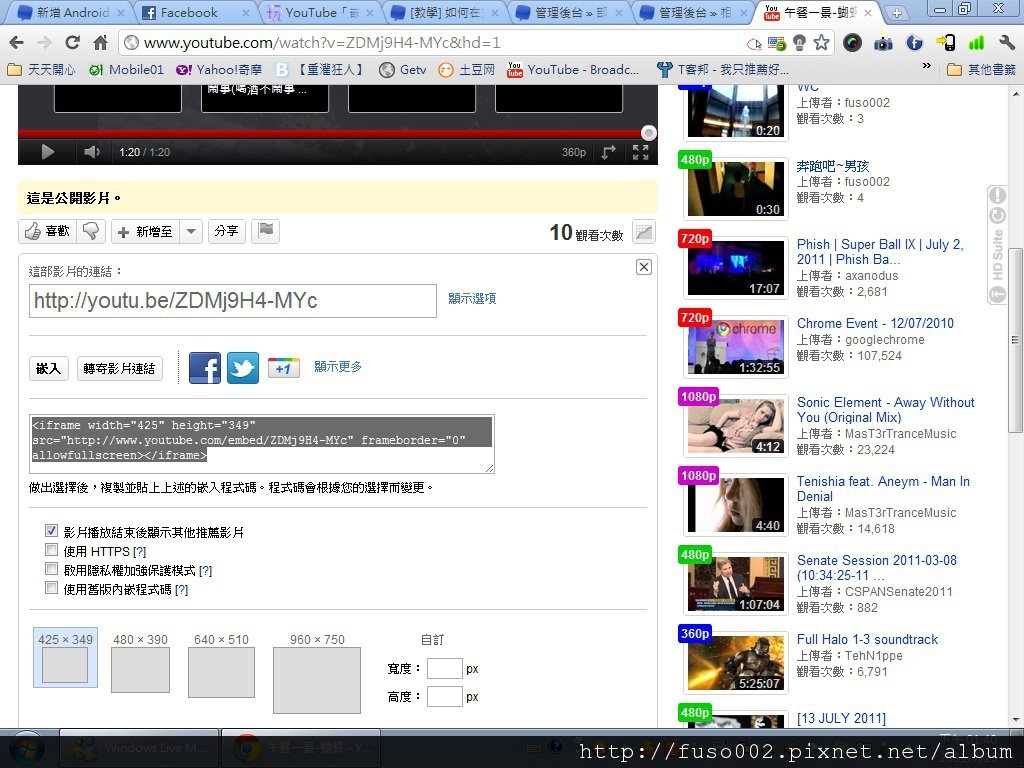
Task: Enter fullscreen video mode
Action: click(x=641, y=152)
